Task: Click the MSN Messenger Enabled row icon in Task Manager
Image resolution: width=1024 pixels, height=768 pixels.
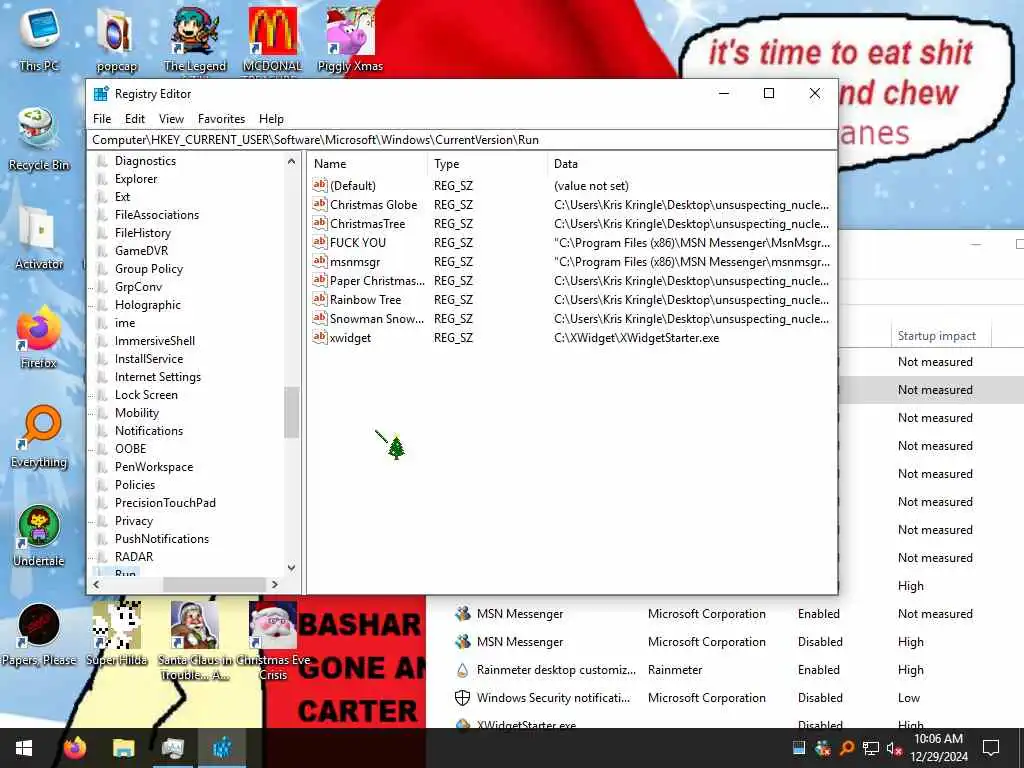Action: click(x=462, y=614)
